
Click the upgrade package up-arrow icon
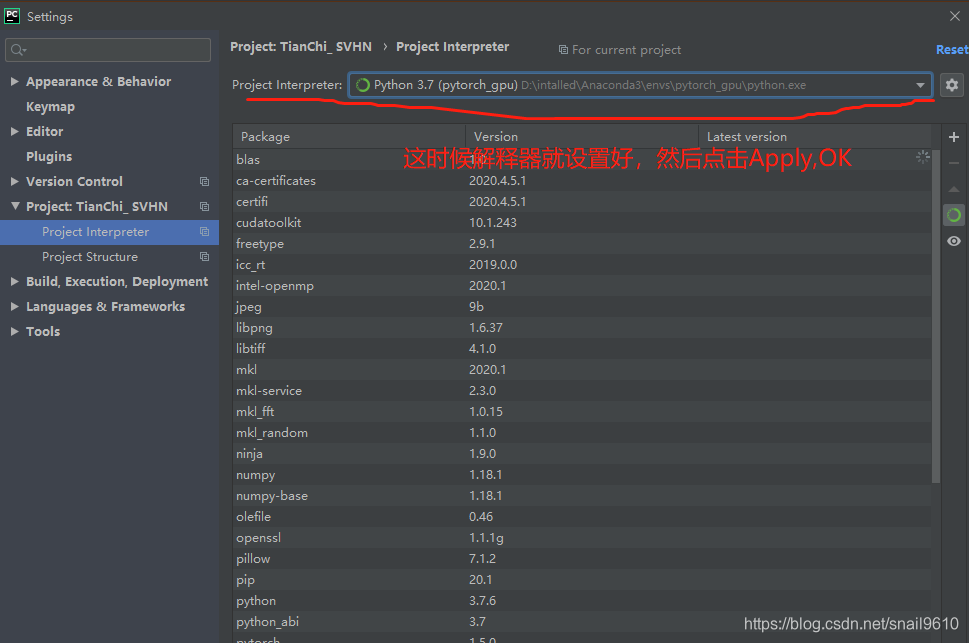(954, 189)
